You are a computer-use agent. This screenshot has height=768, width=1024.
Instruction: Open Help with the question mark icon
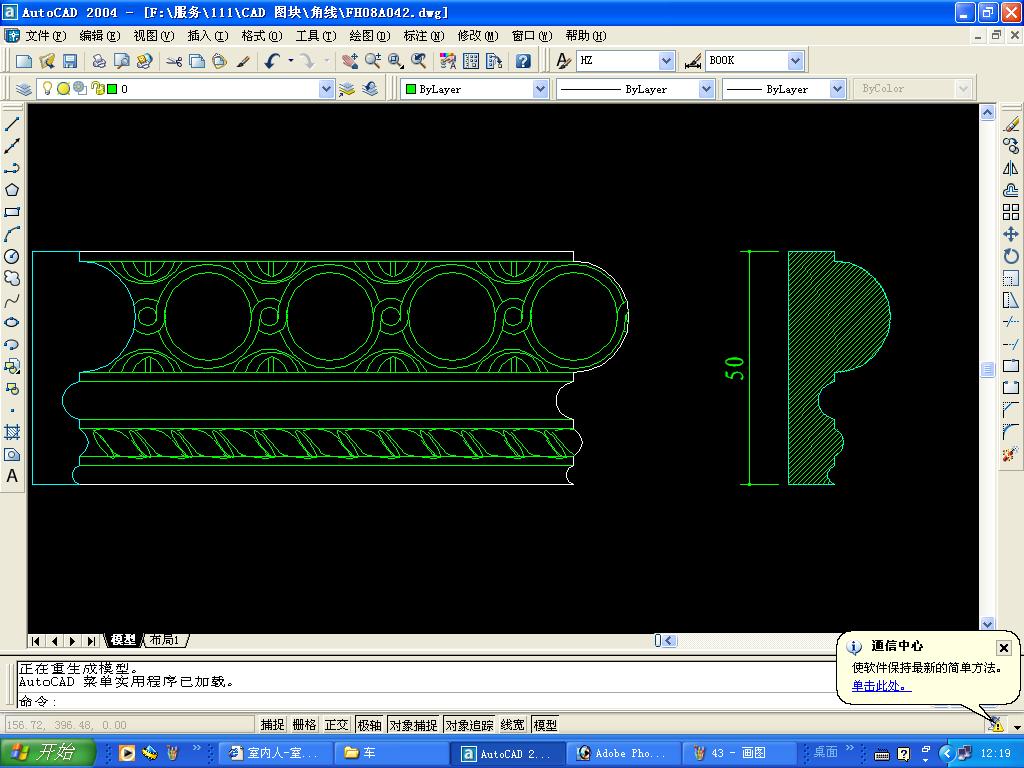tap(522, 61)
